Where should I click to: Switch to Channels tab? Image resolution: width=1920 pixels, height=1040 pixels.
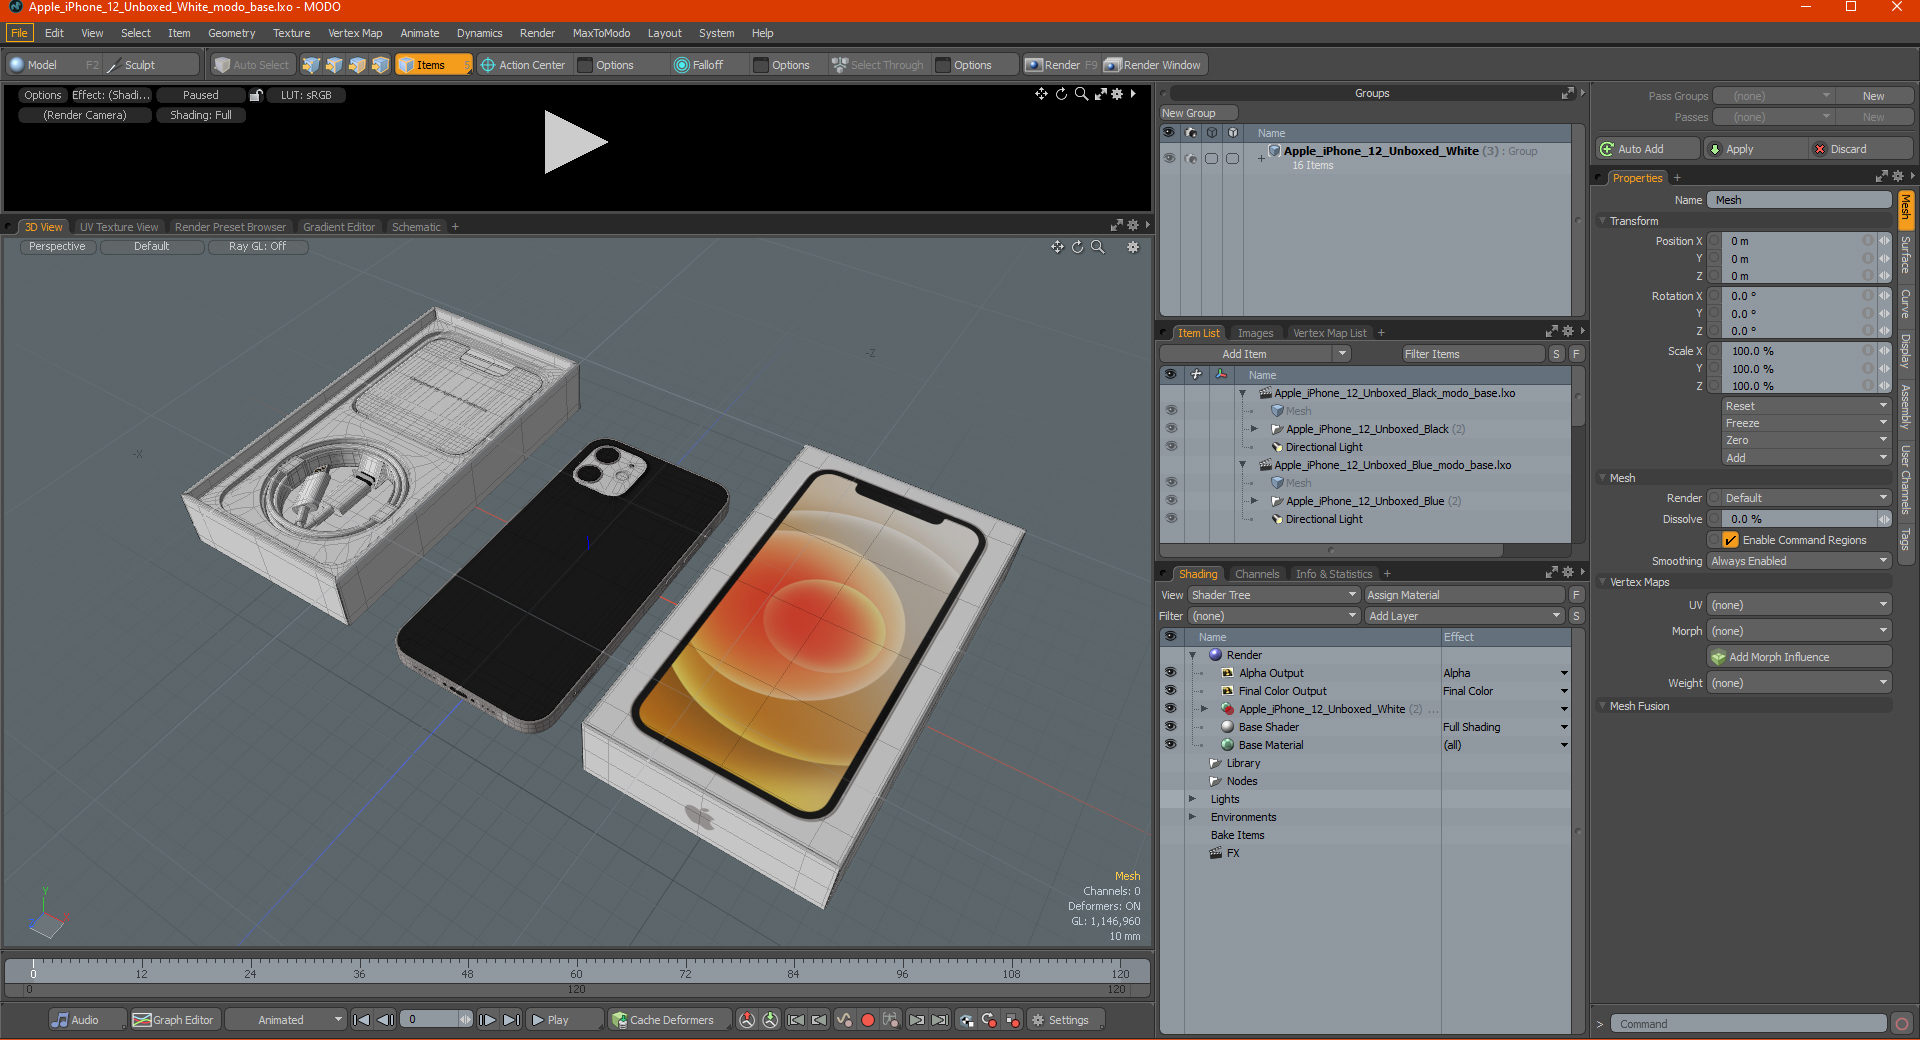tap(1256, 574)
